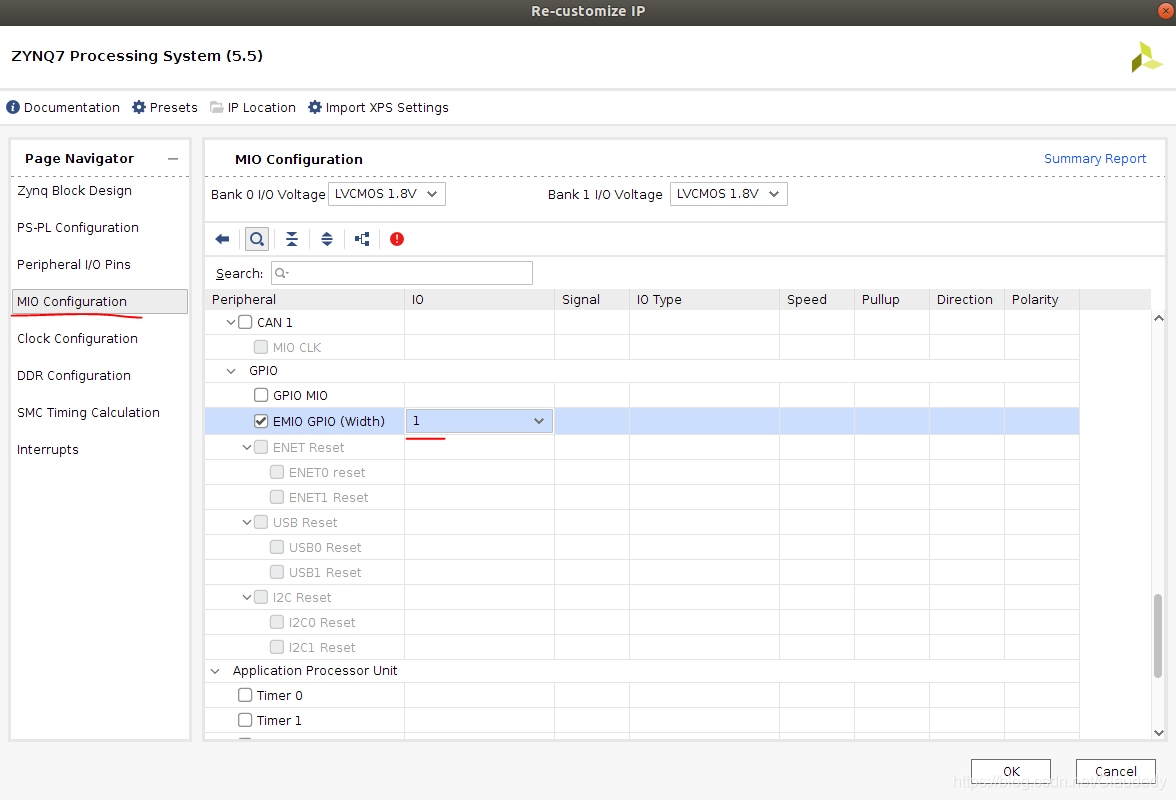Click the ENET Reset checkbox
The image size is (1176, 800).
point(261,447)
